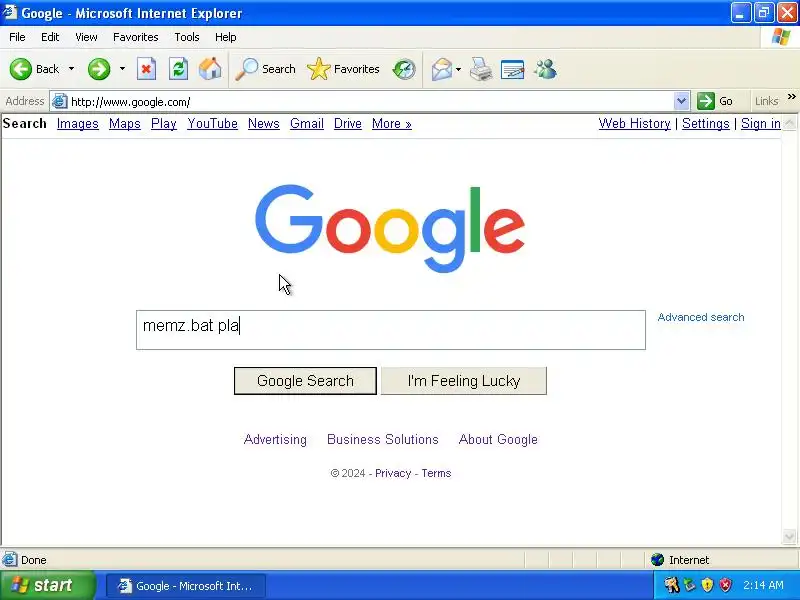Open the About Google link
Viewport: 800px width, 600px height.
pyautogui.click(x=498, y=439)
